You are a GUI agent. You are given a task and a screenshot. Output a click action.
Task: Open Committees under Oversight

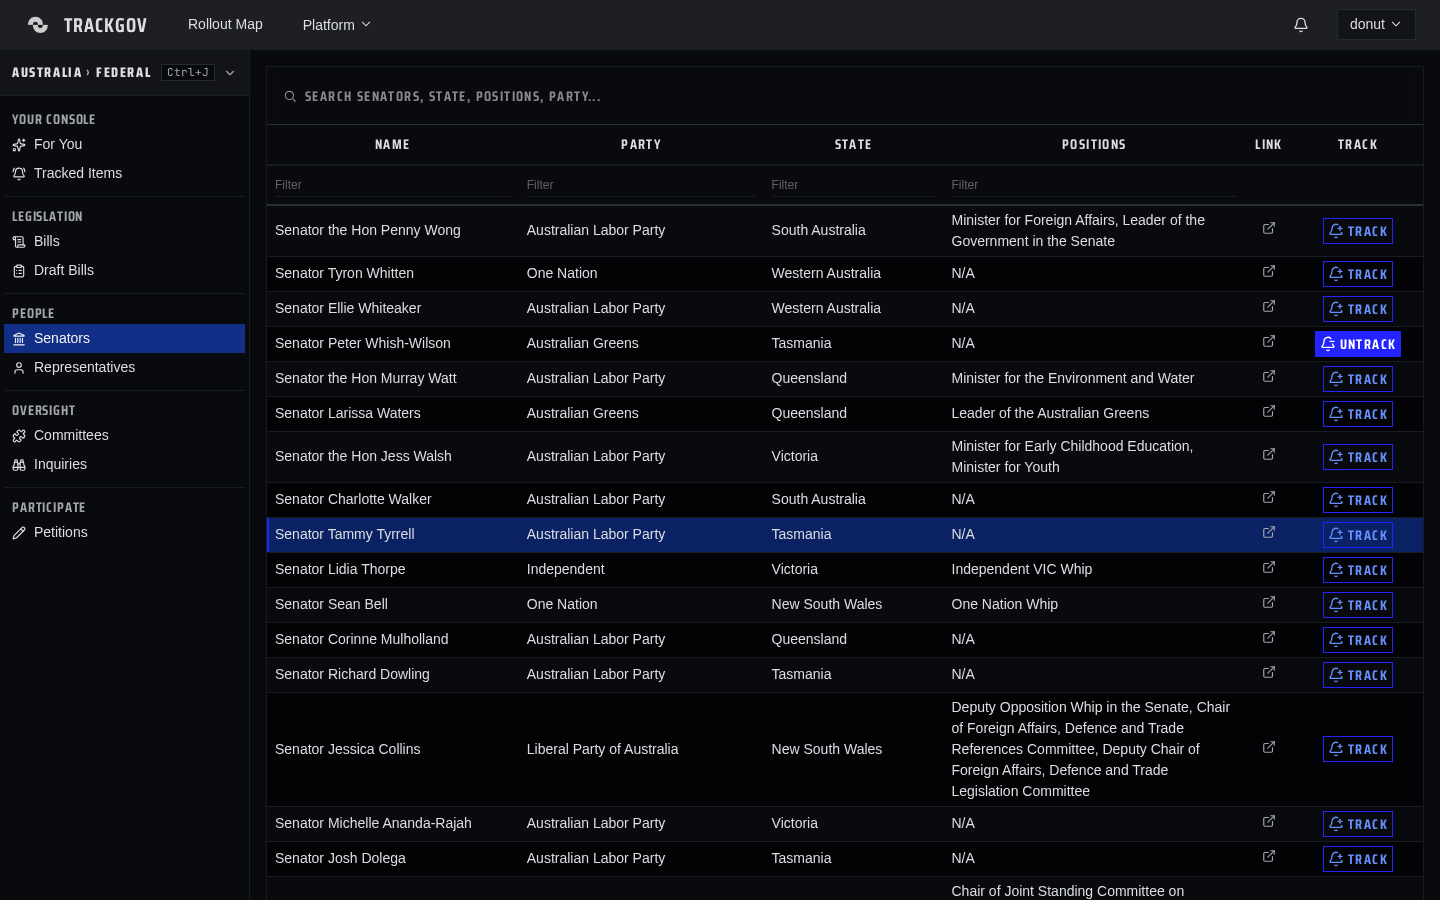[x=124, y=436]
